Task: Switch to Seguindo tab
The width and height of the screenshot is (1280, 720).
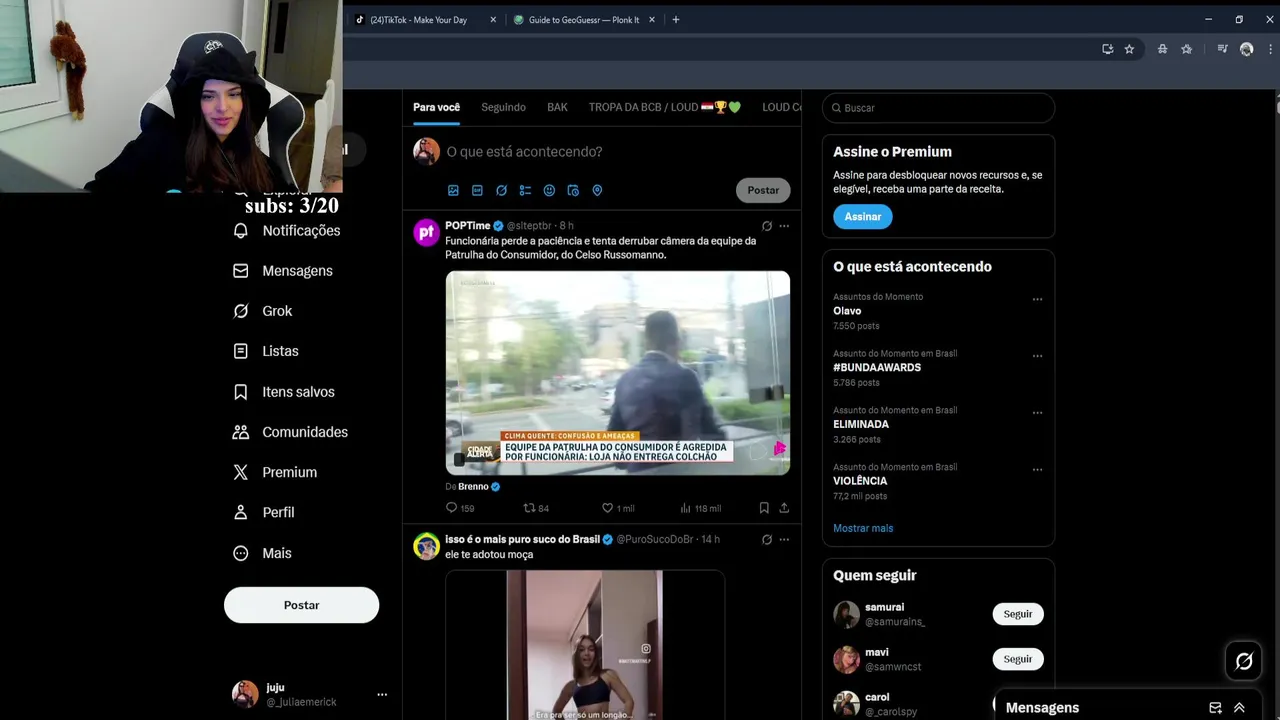Action: tap(503, 107)
